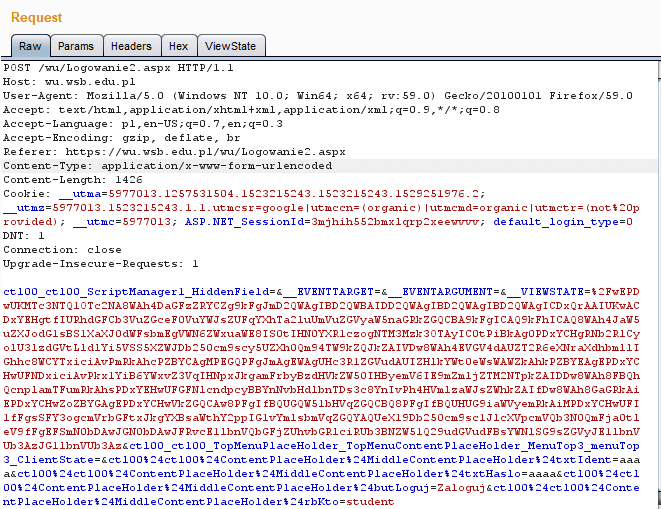Click the Zaloguj value in request body

click(461, 487)
